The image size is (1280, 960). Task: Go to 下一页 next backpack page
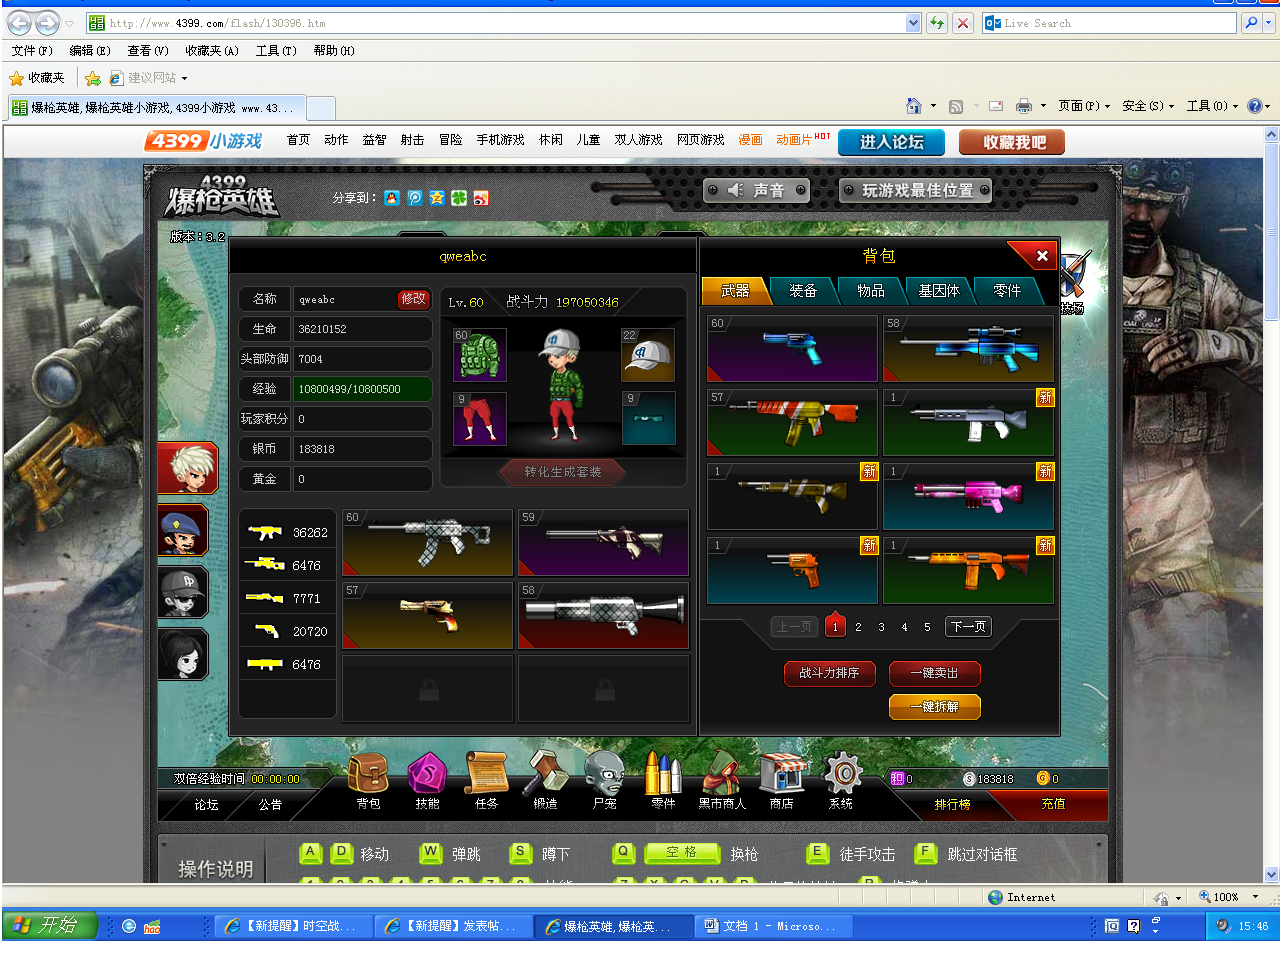968,627
